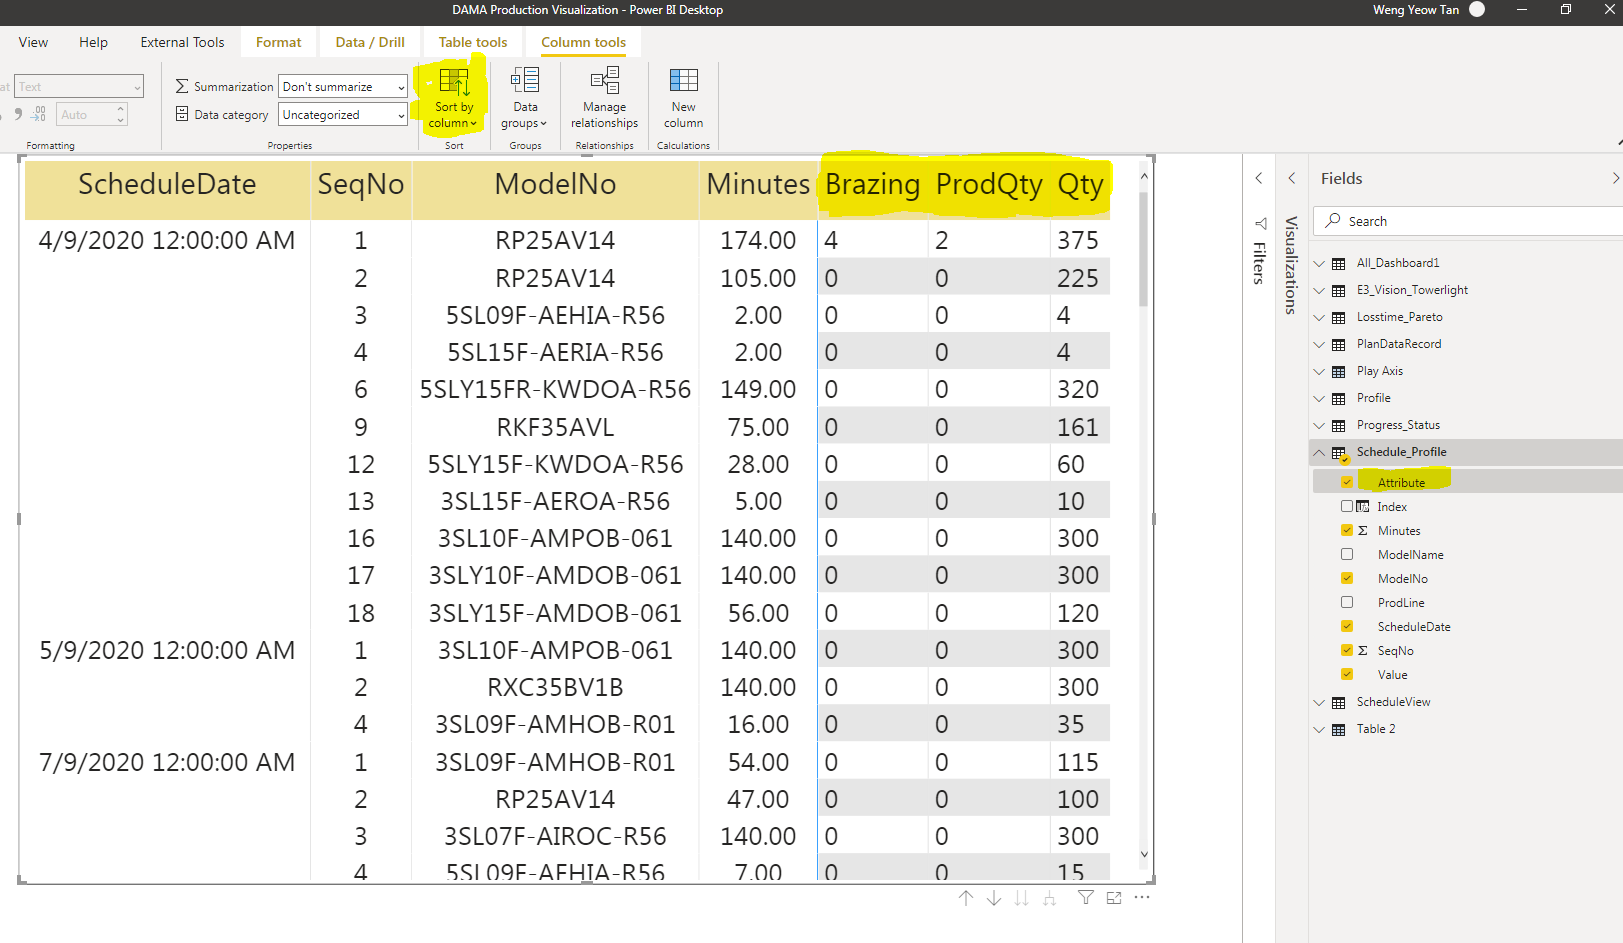Click the user account avatar
This screenshot has height=943, width=1623.
click(1477, 10)
